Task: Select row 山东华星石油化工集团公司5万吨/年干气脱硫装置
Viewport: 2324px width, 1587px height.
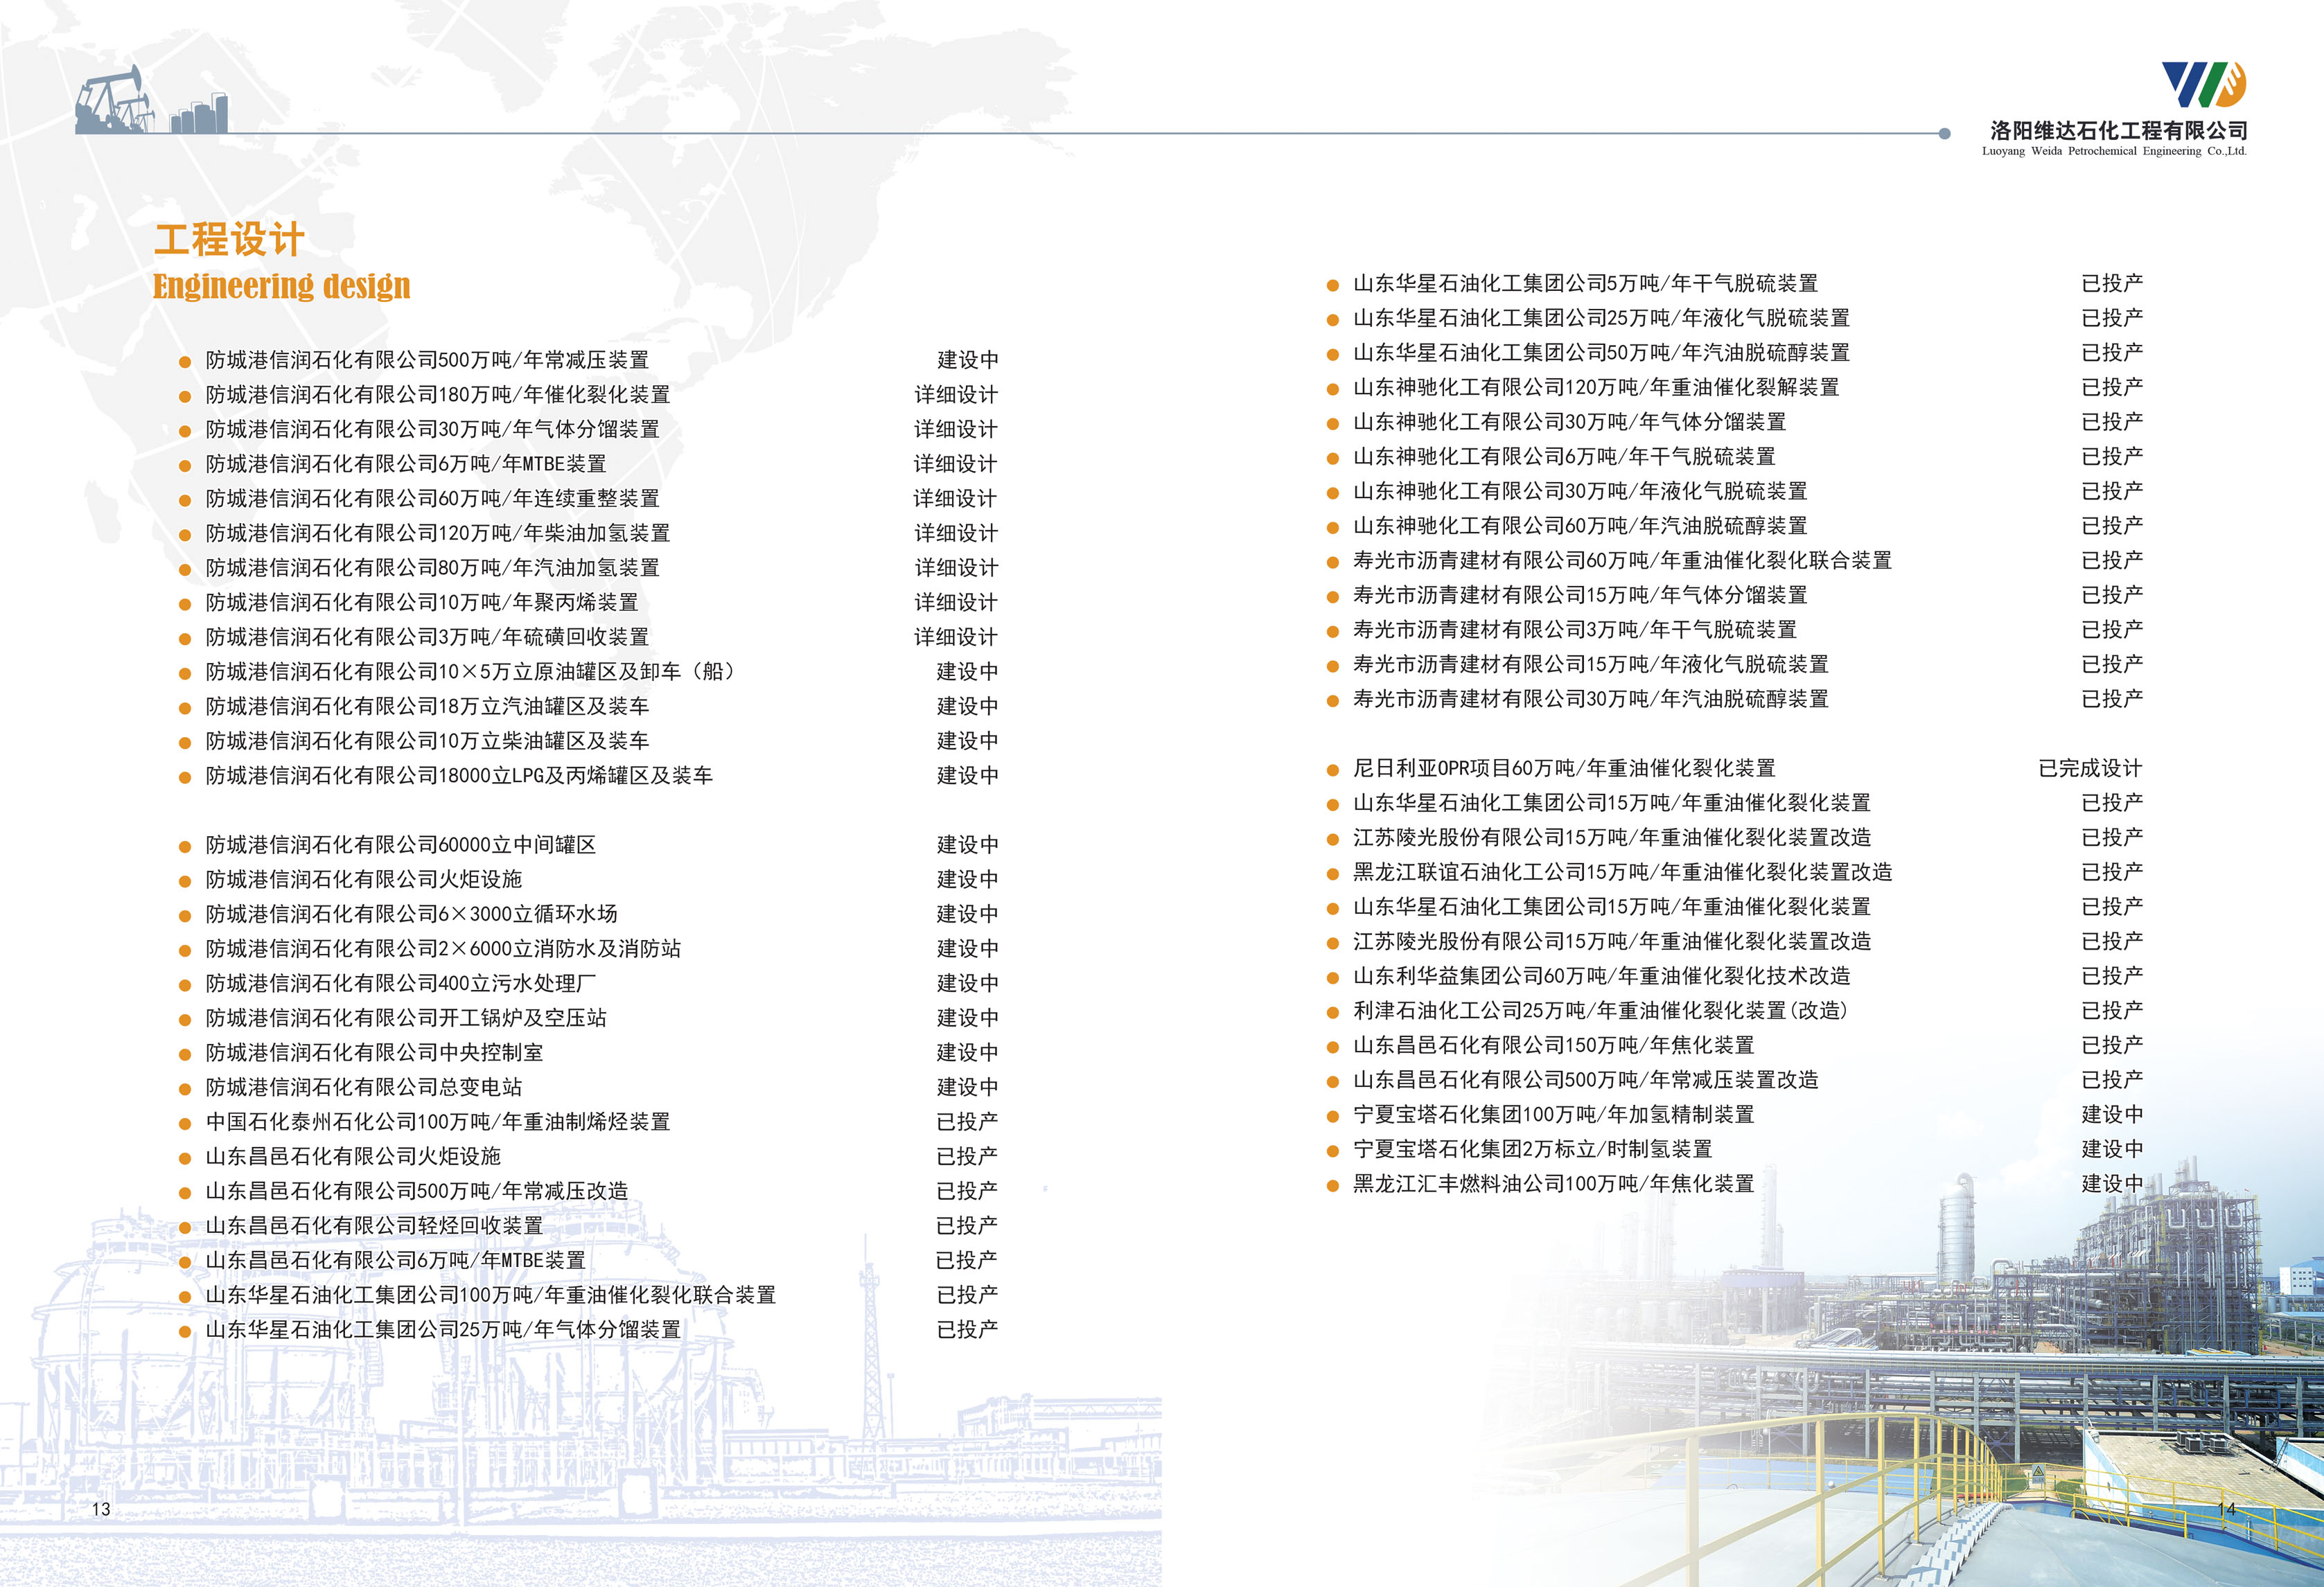Action: click(1735, 284)
